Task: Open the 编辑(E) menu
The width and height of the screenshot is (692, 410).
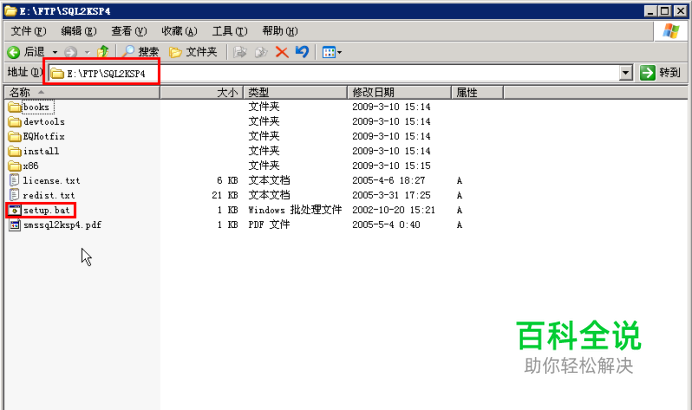Action: click(79, 31)
